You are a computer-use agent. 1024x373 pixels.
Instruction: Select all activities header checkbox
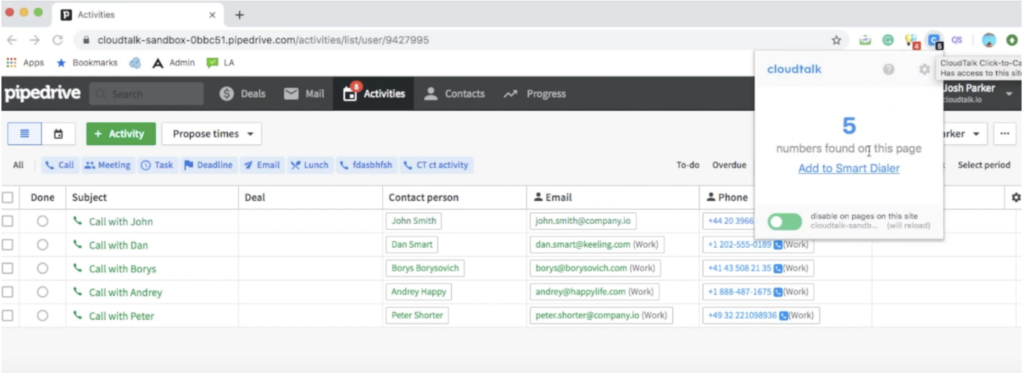[x=7, y=197]
